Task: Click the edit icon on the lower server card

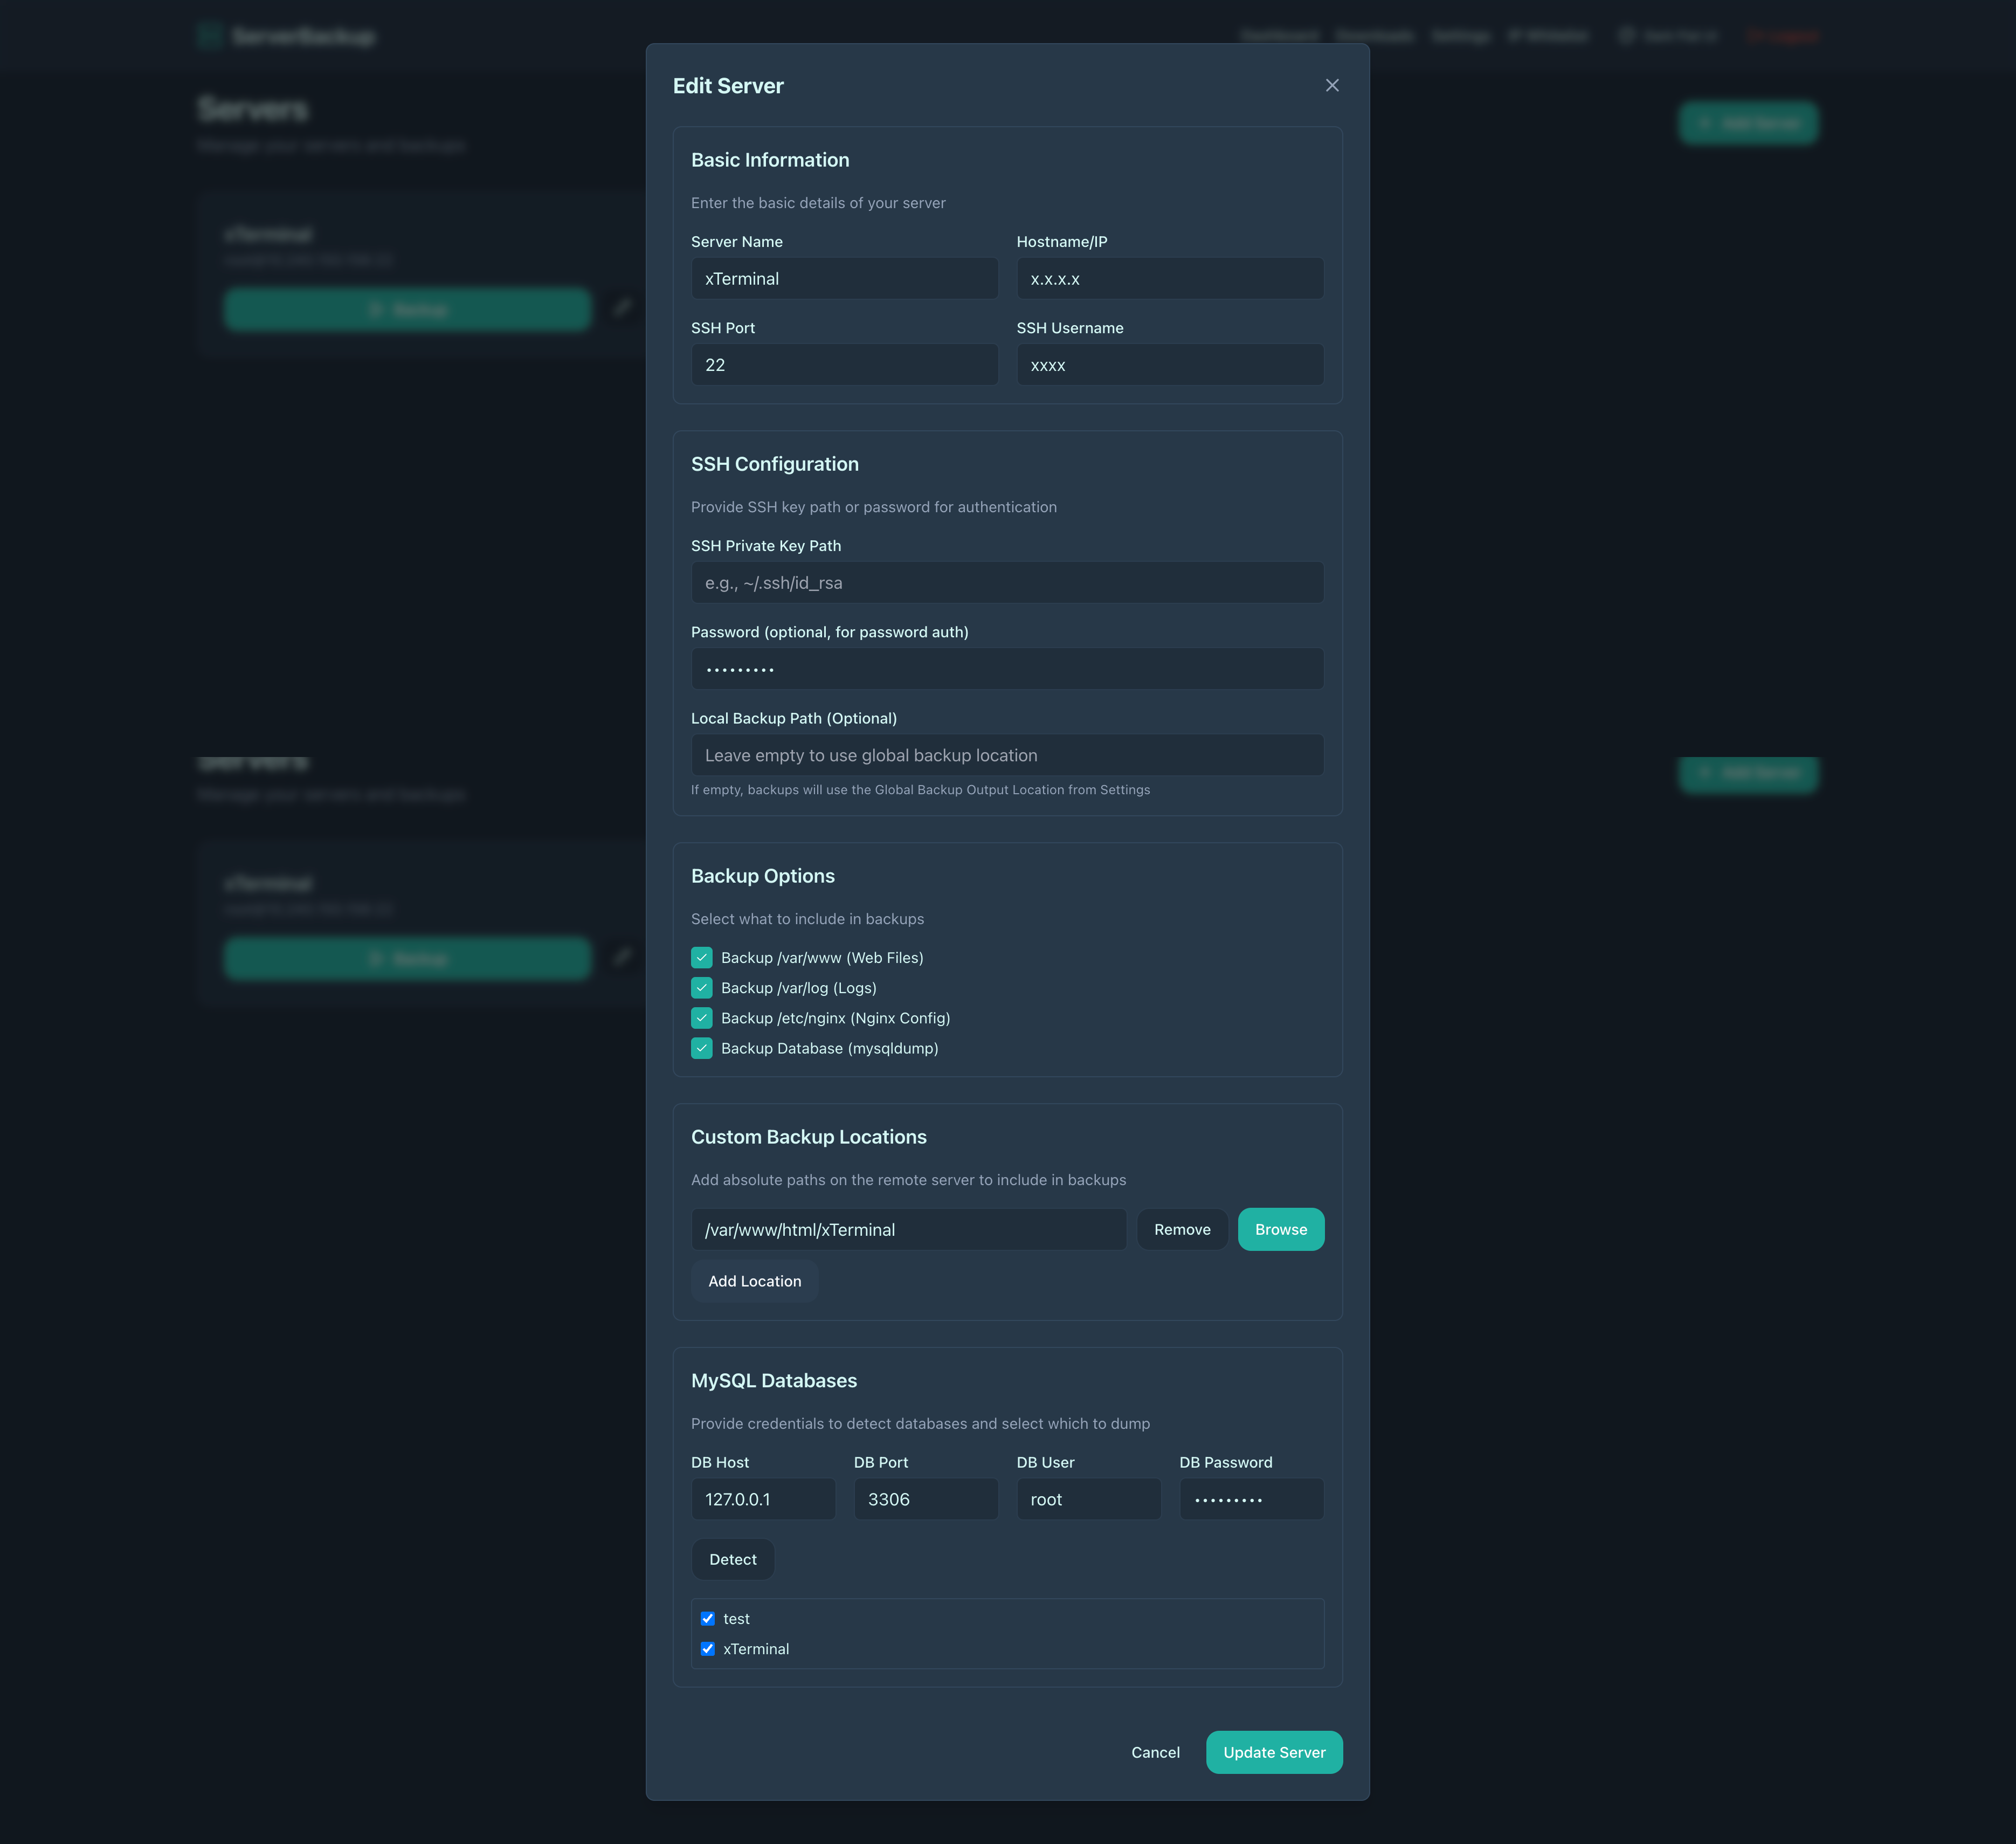Action: click(x=623, y=958)
